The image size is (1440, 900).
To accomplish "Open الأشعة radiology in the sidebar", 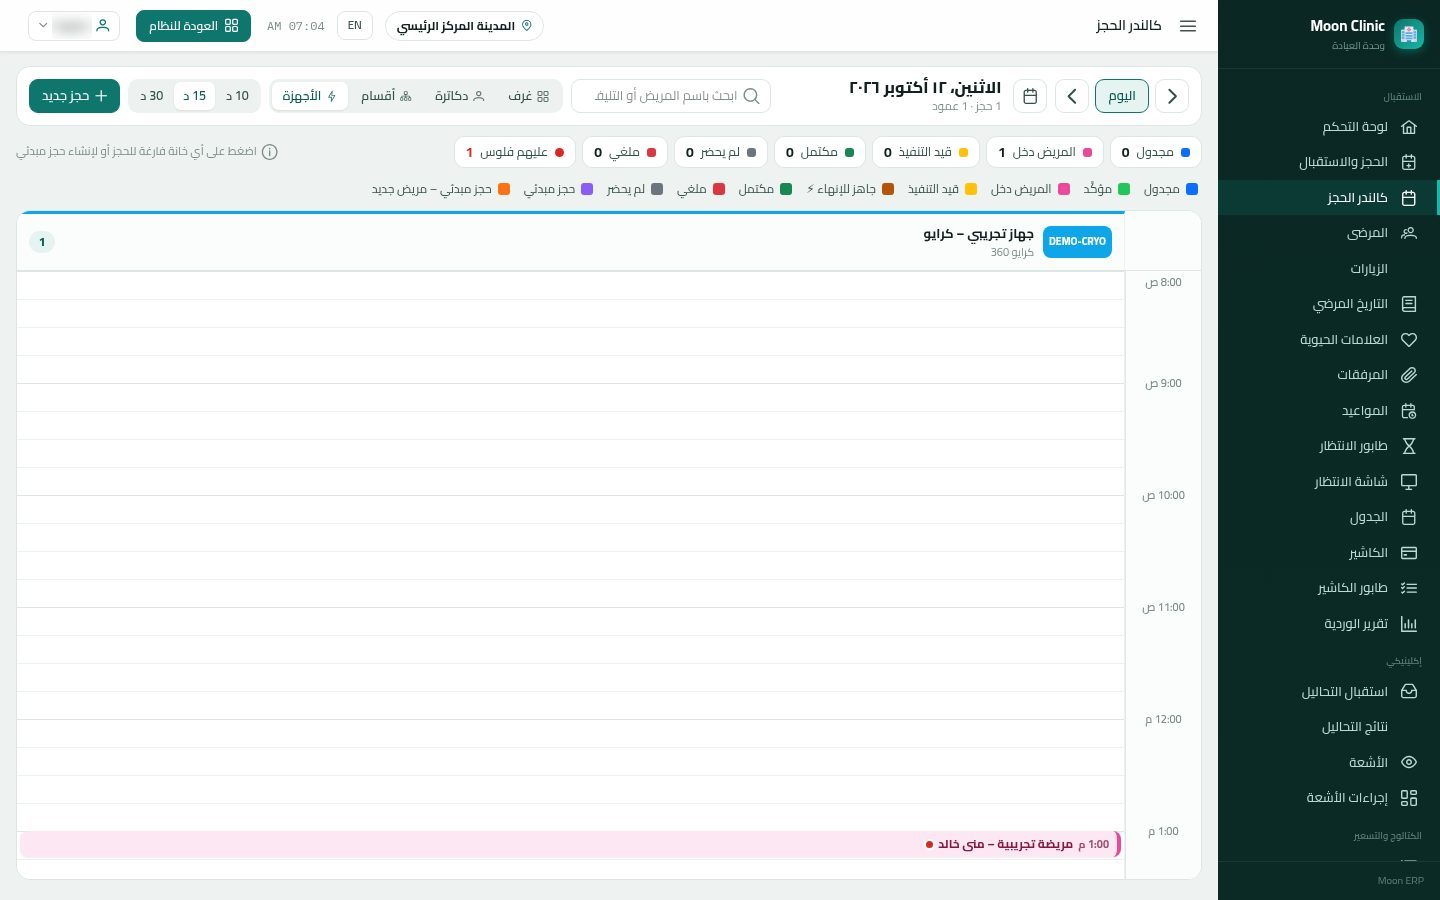I will pos(1328,762).
